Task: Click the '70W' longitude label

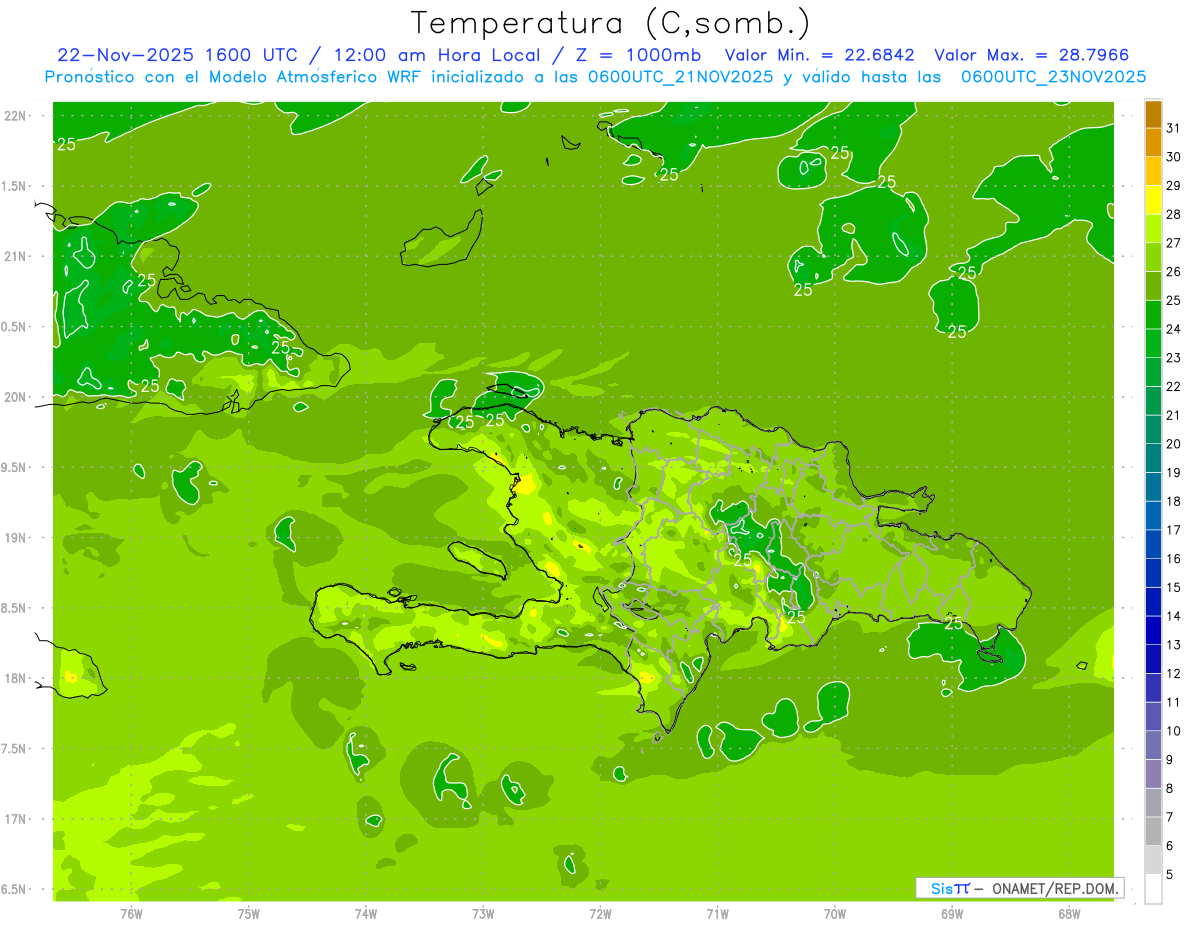Action: tap(835, 914)
